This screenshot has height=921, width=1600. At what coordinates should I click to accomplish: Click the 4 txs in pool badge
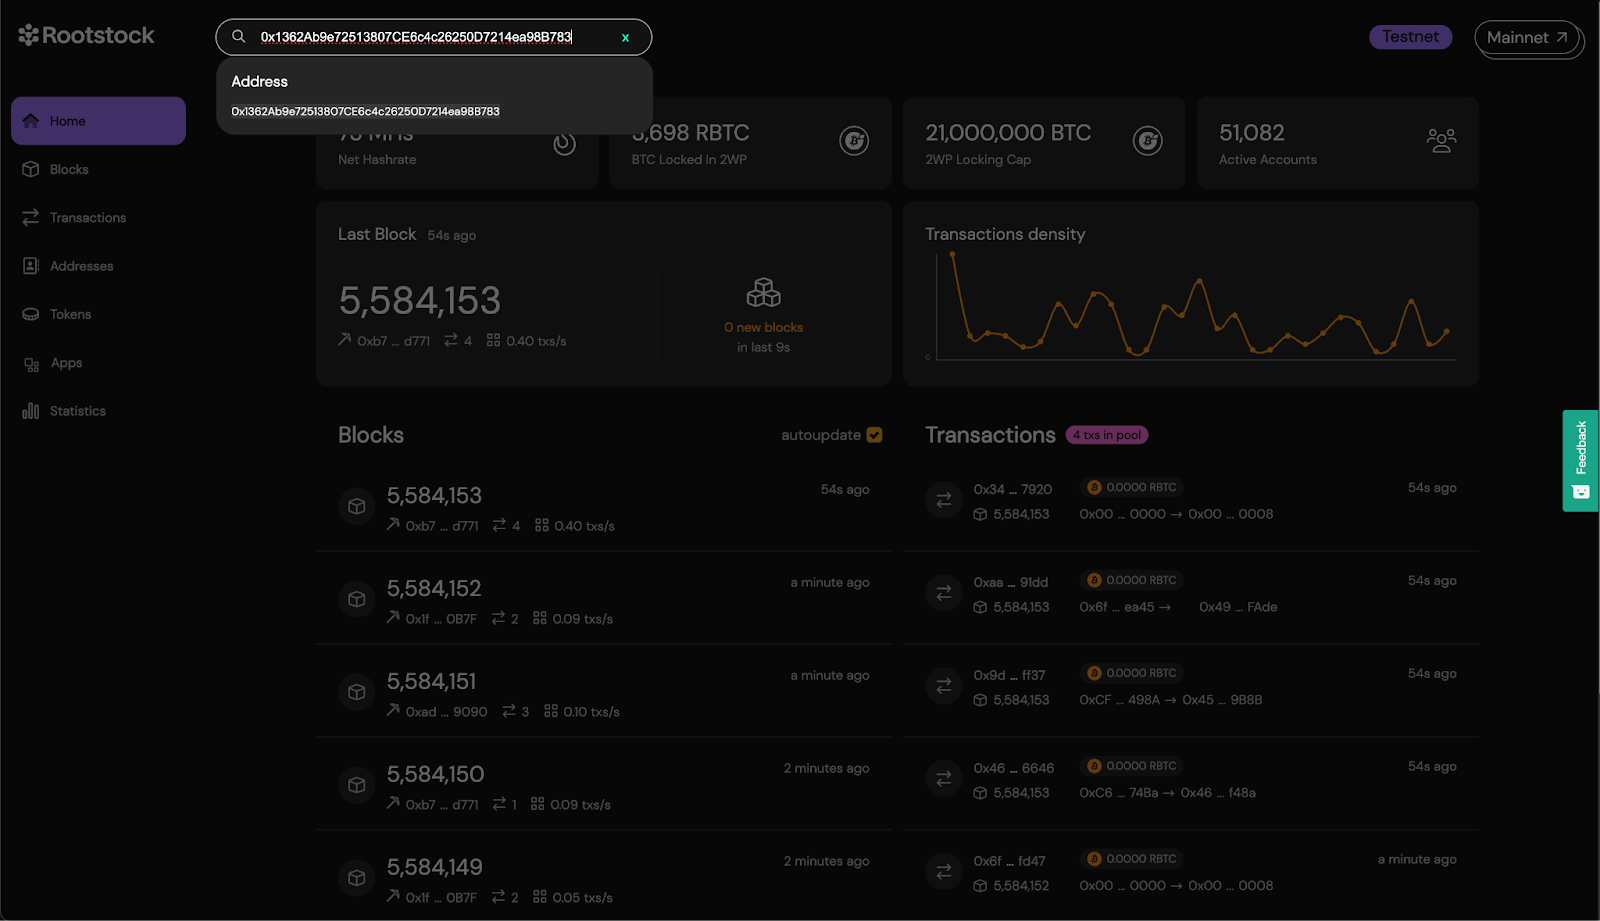pyautogui.click(x=1105, y=434)
